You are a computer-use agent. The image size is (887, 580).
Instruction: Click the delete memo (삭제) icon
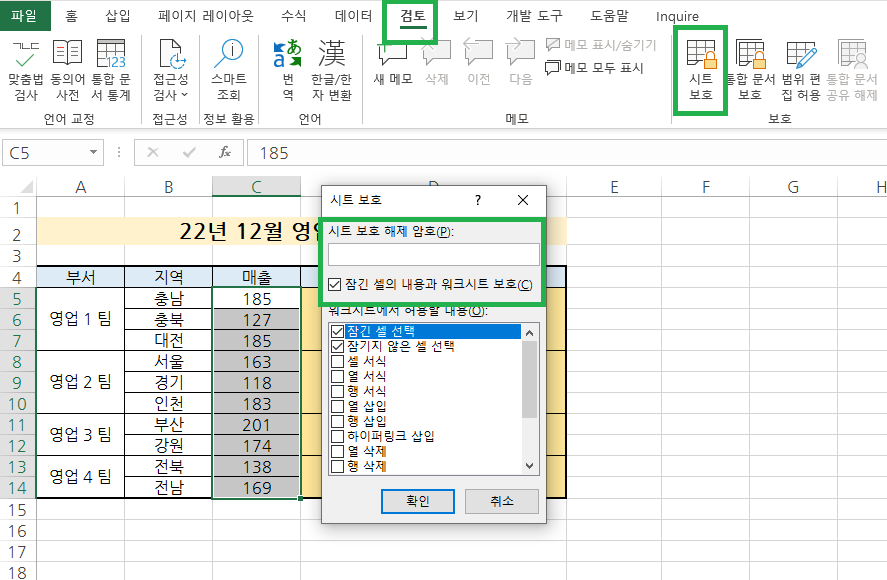(x=437, y=54)
